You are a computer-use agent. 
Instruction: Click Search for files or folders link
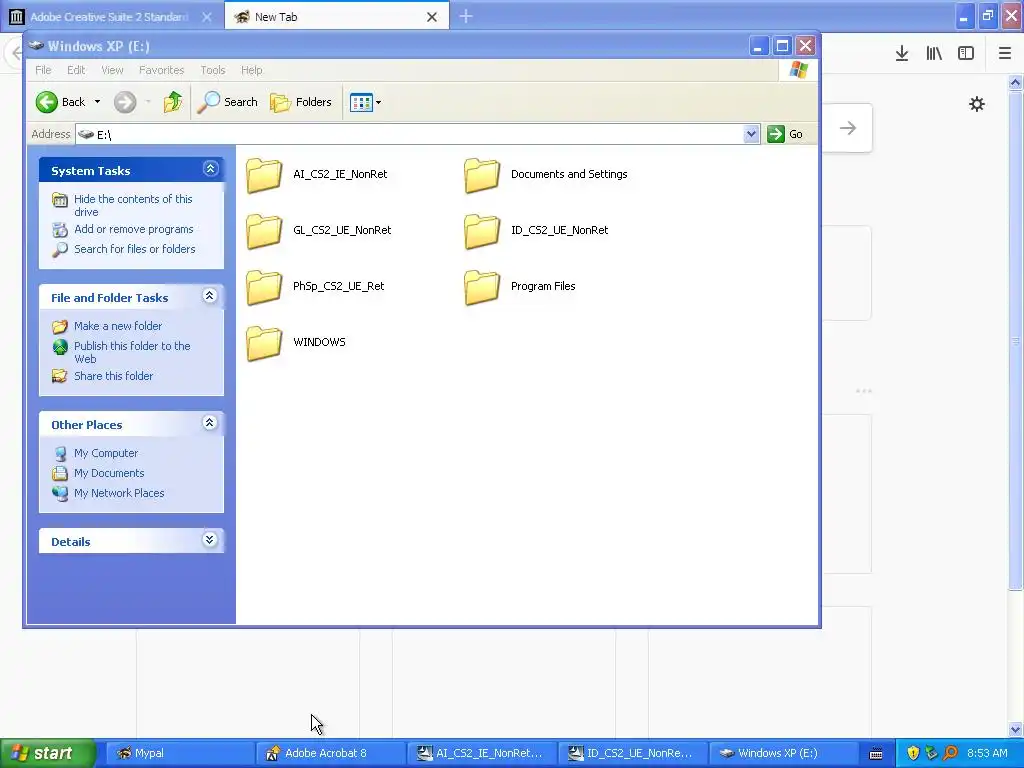click(x=135, y=249)
